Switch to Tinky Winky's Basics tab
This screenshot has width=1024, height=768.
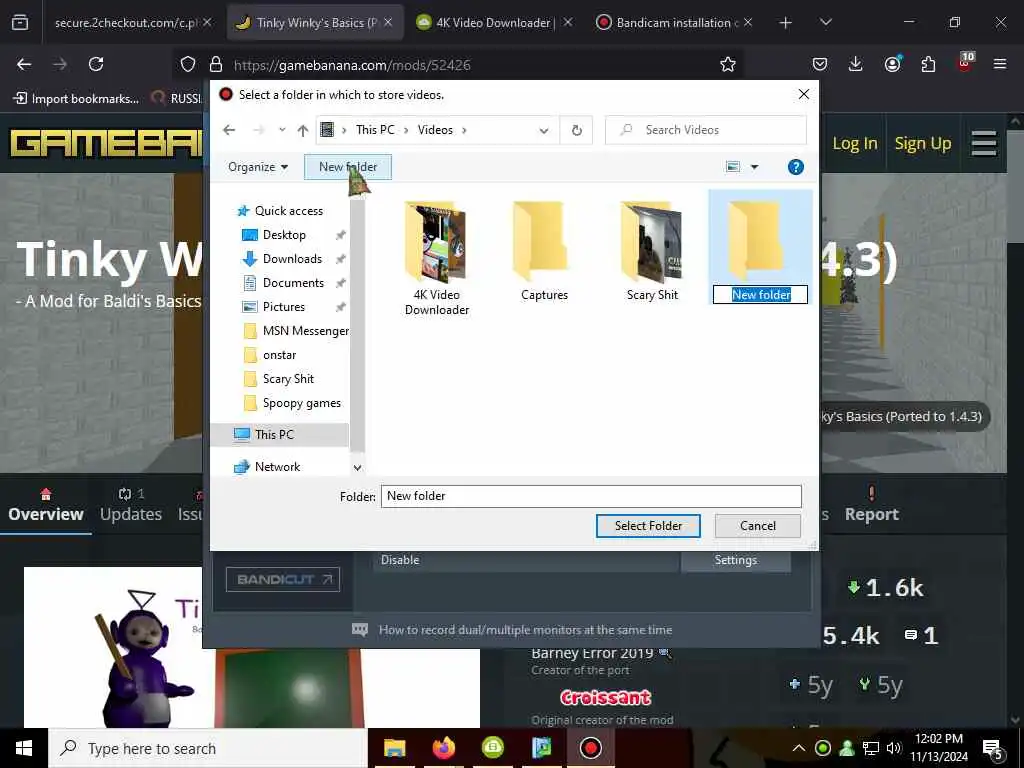315,23
